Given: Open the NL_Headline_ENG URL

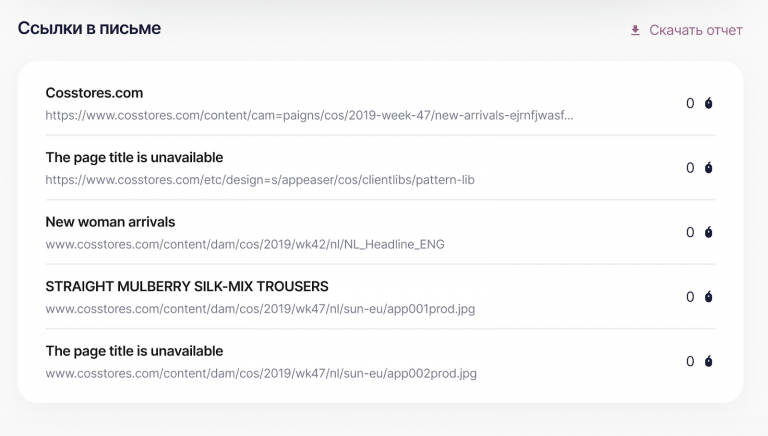Looking at the screenshot, I should coord(245,244).
